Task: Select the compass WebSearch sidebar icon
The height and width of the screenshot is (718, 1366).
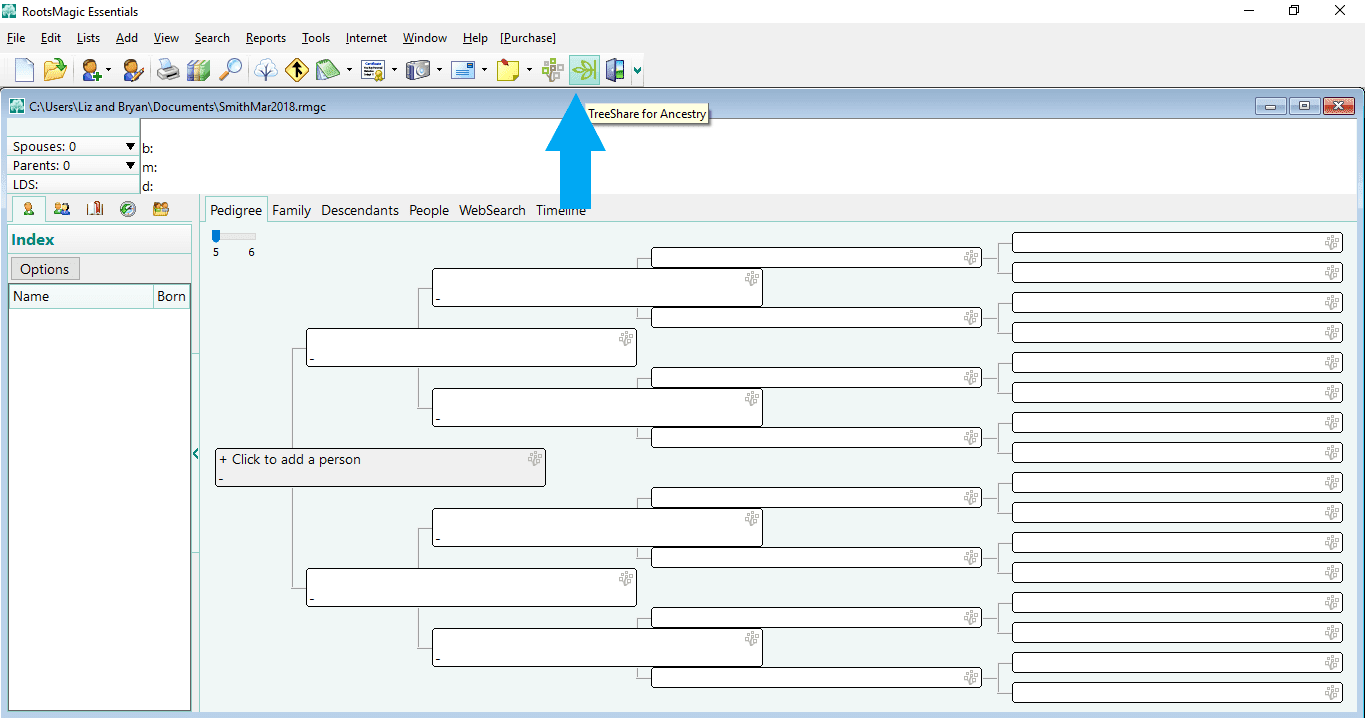Action: pos(128,208)
